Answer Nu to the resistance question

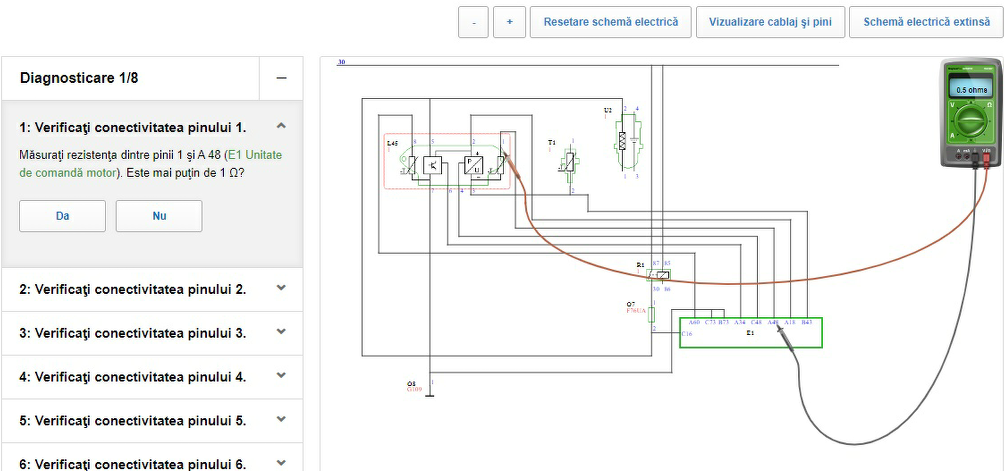(x=159, y=216)
